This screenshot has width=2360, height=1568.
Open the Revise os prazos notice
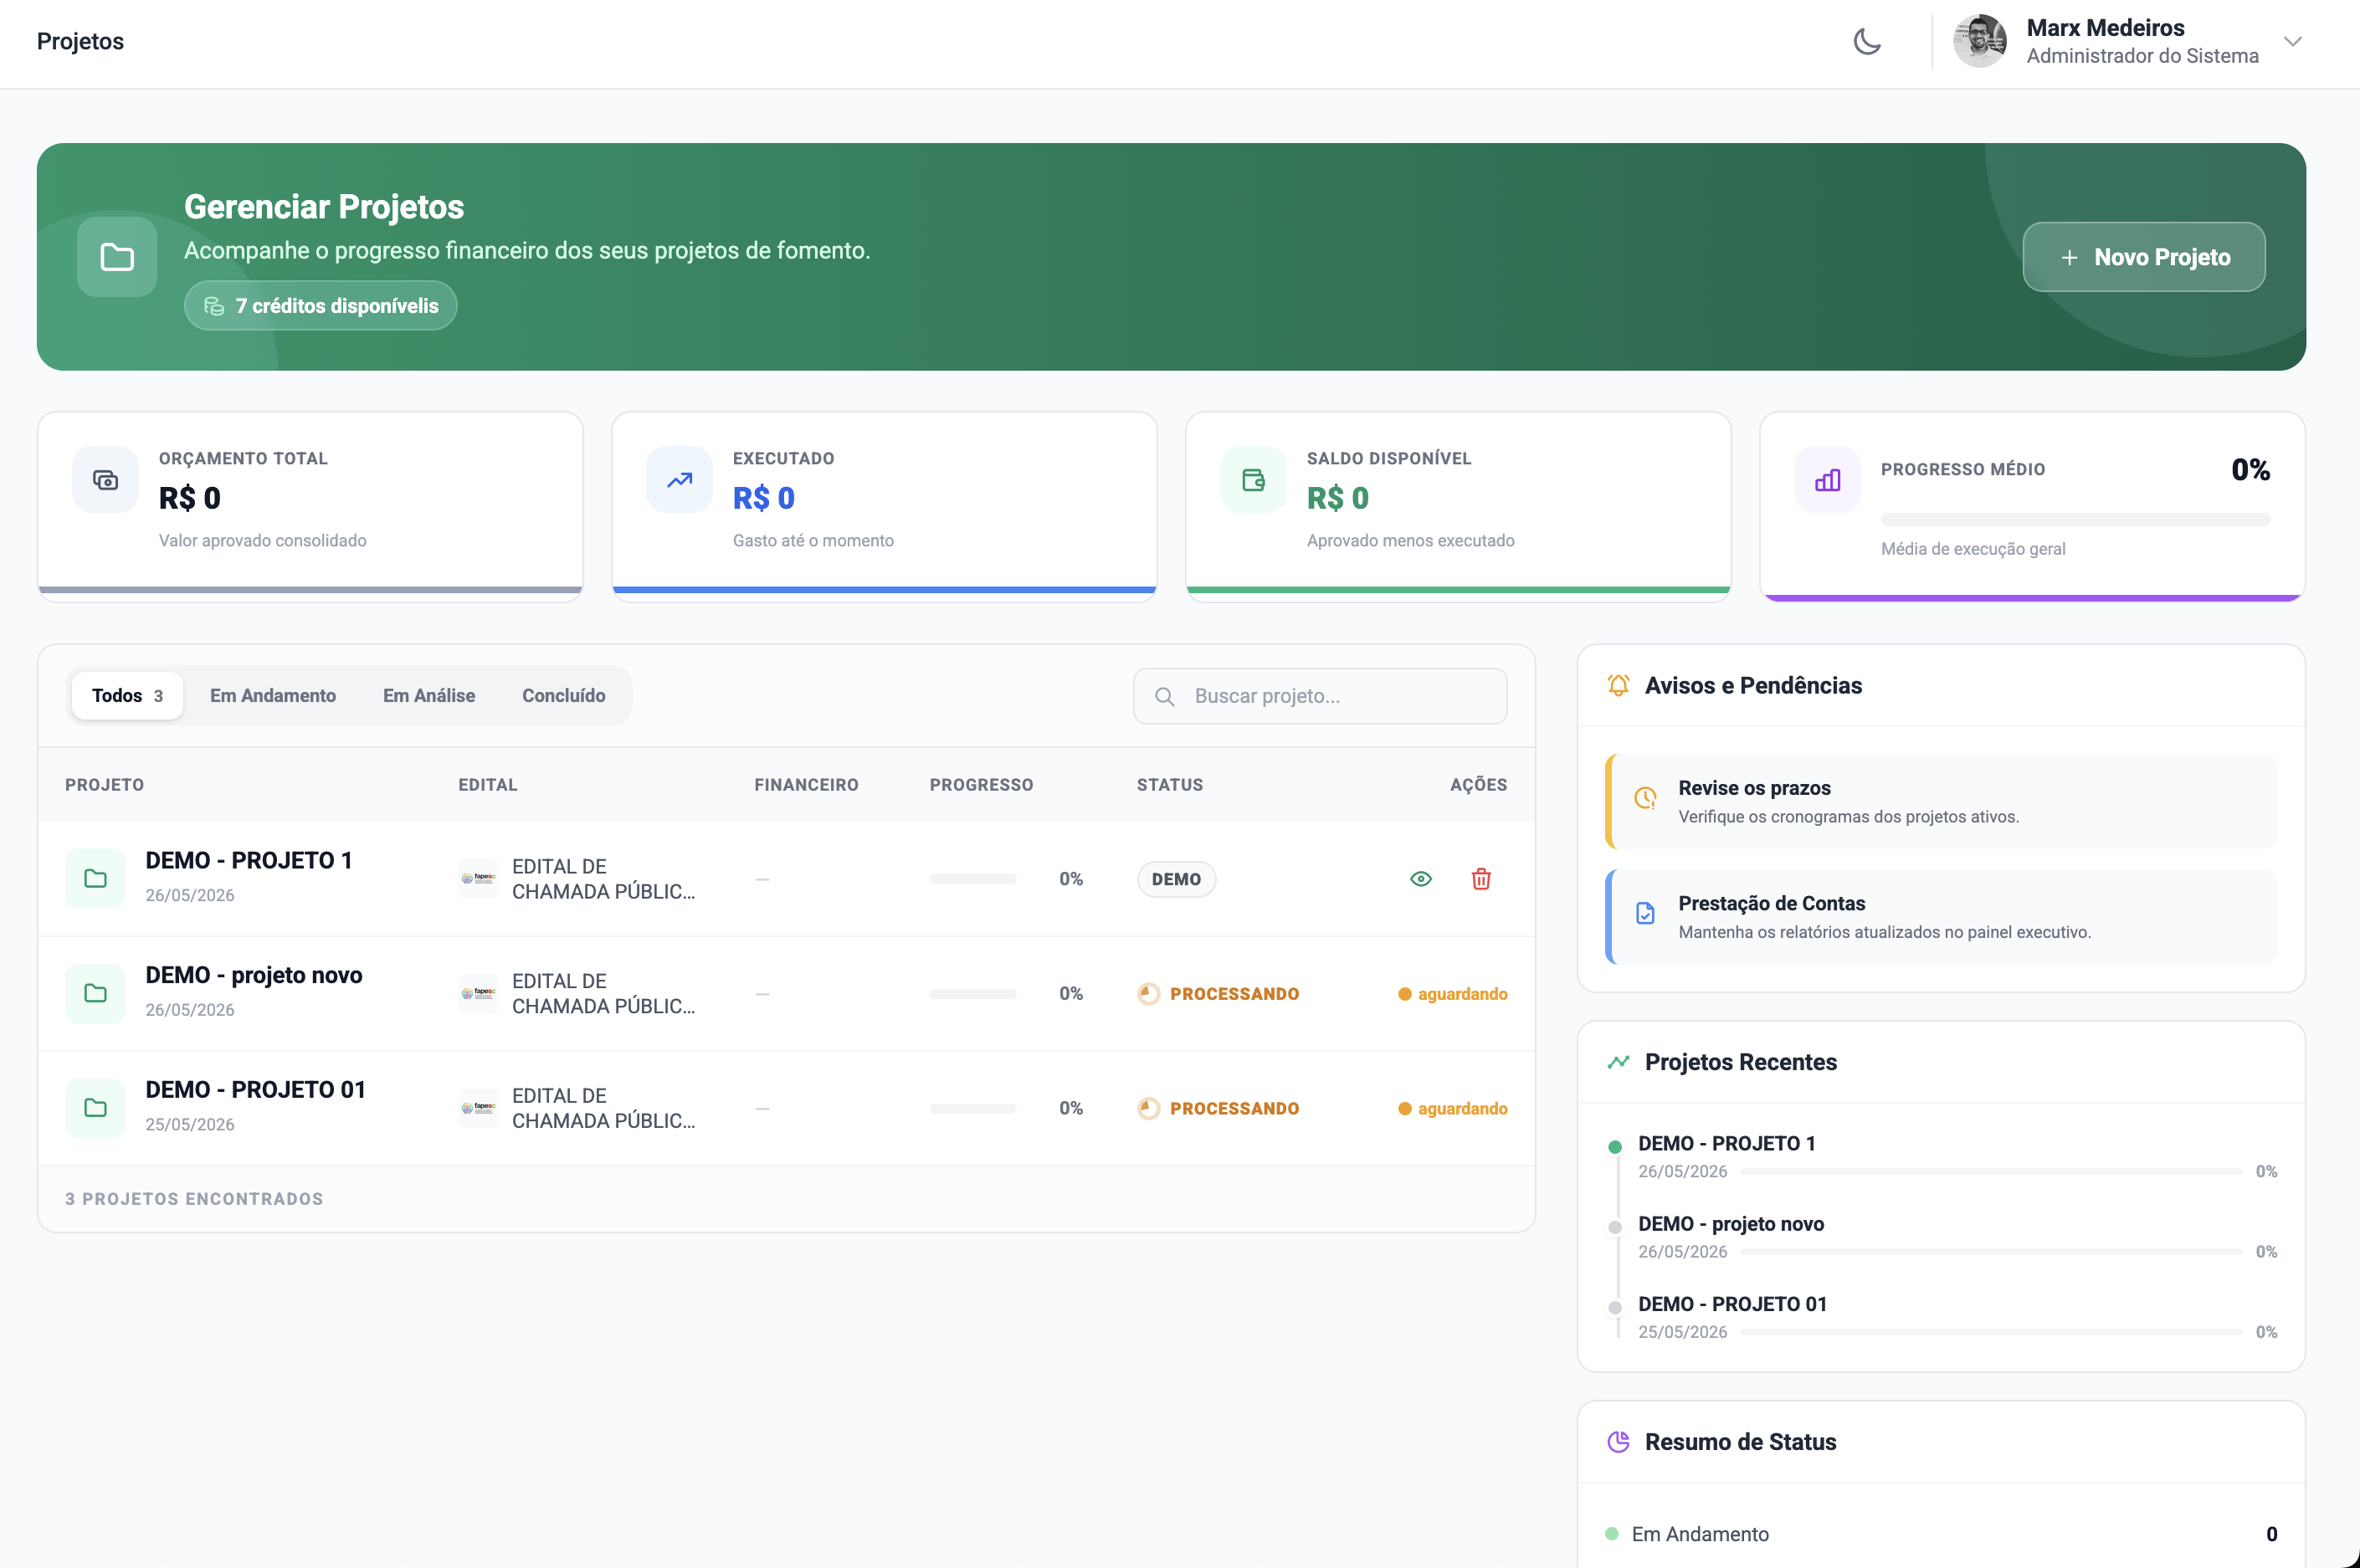point(1941,801)
